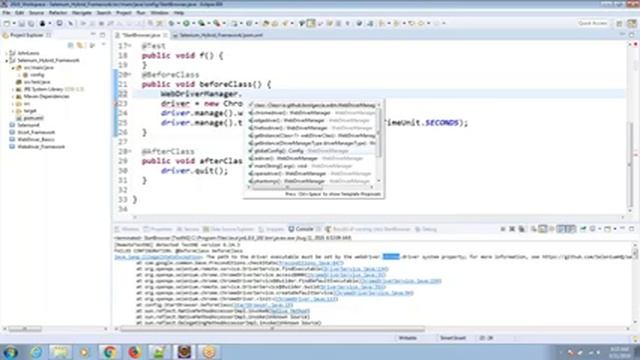Screen dimensions: 640x360
Task: Open the Results of running class StartBrowser tab
Action: (x=367, y=229)
